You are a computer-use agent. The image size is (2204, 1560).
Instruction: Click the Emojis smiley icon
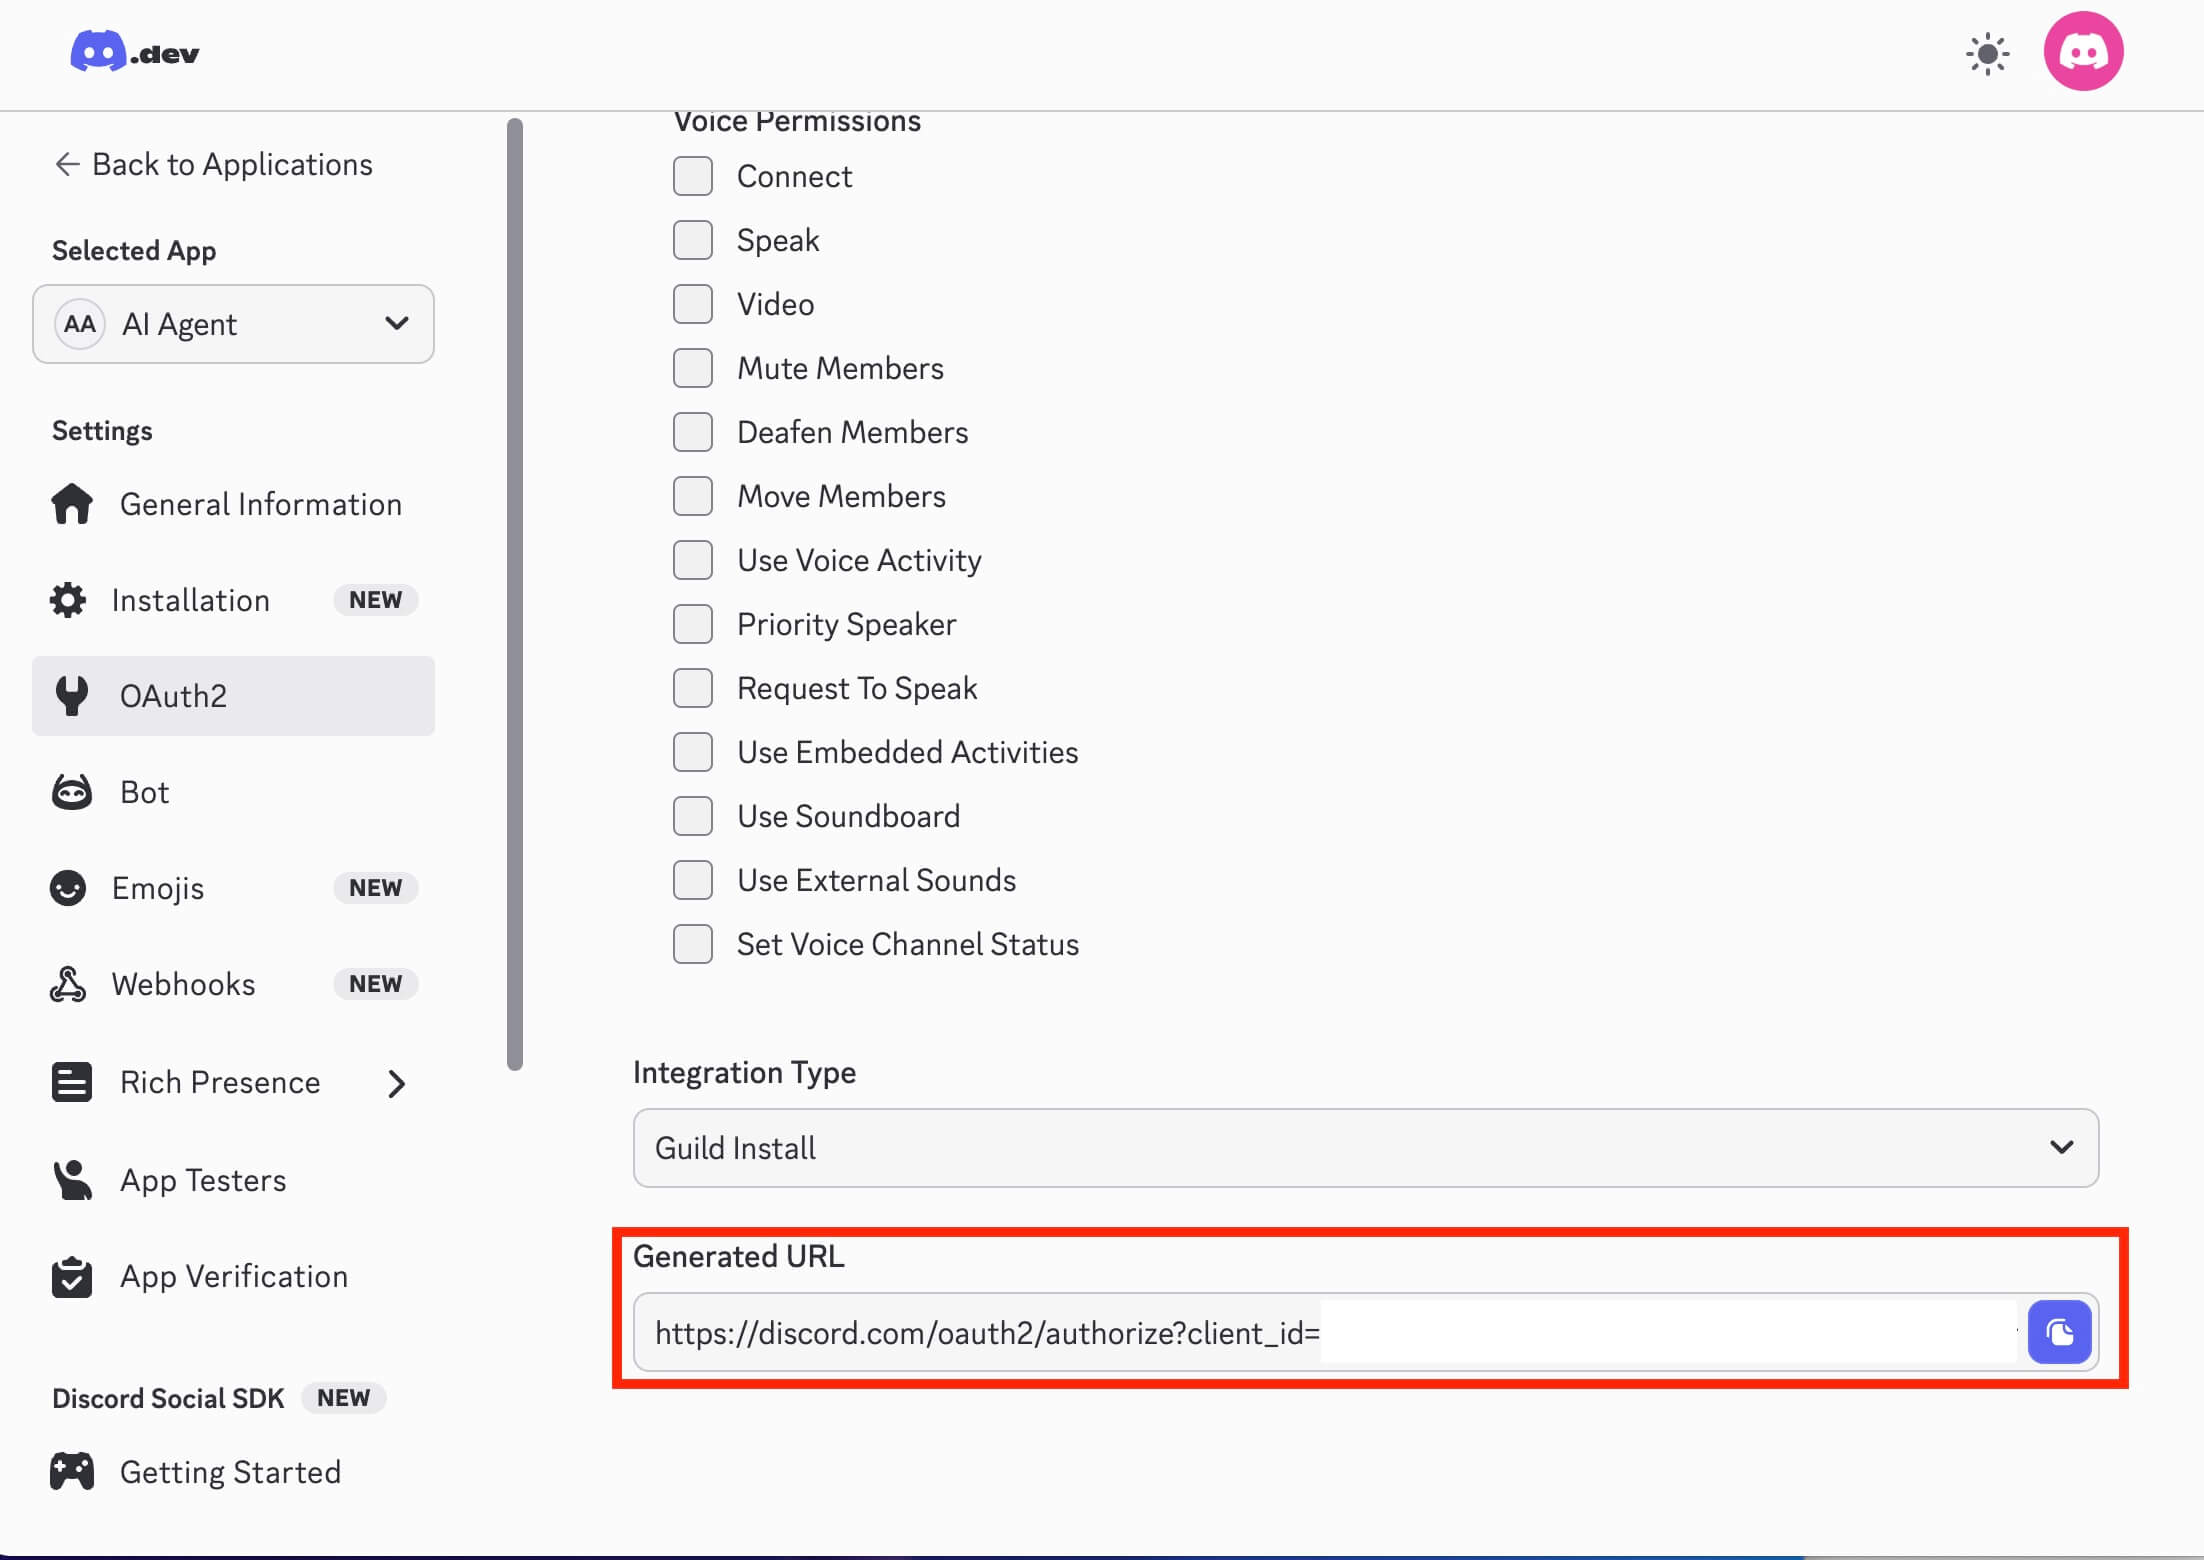tap(68, 888)
